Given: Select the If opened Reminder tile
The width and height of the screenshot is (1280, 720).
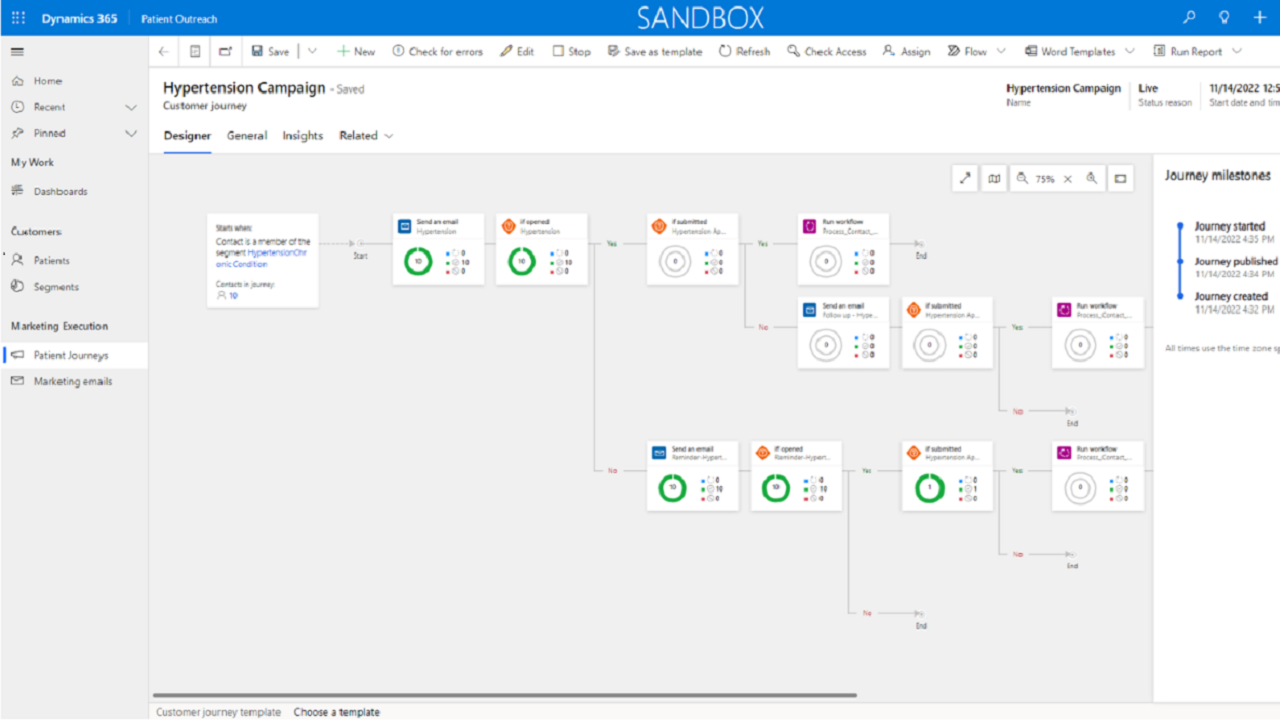Looking at the screenshot, I should (x=796, y=476).
